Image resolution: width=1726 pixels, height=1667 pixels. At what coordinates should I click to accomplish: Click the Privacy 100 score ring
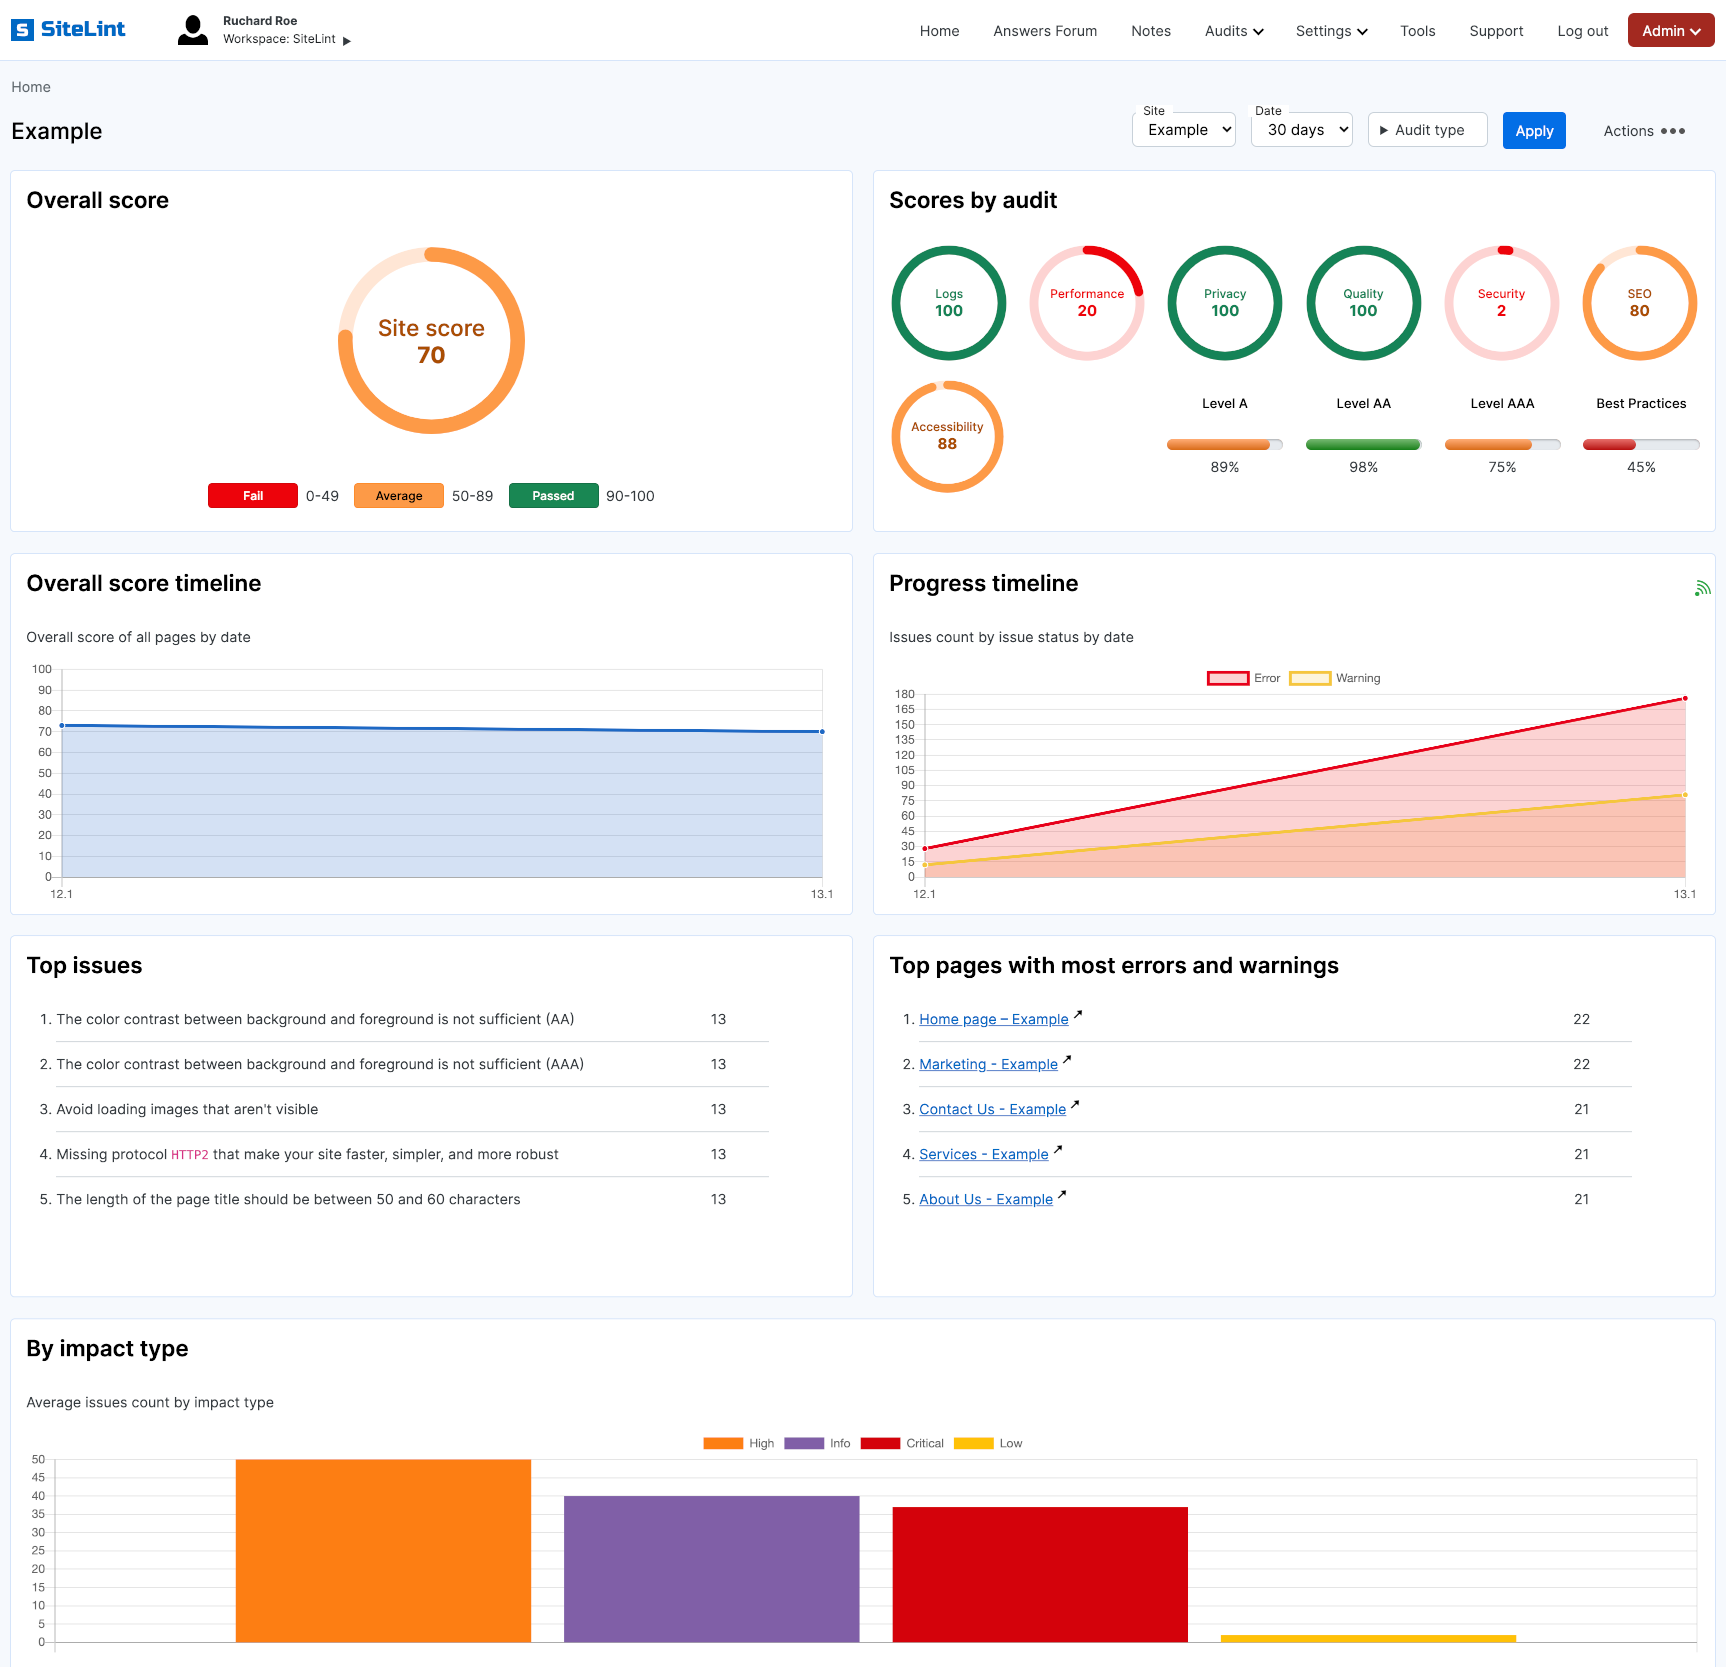pos(1225,303)
